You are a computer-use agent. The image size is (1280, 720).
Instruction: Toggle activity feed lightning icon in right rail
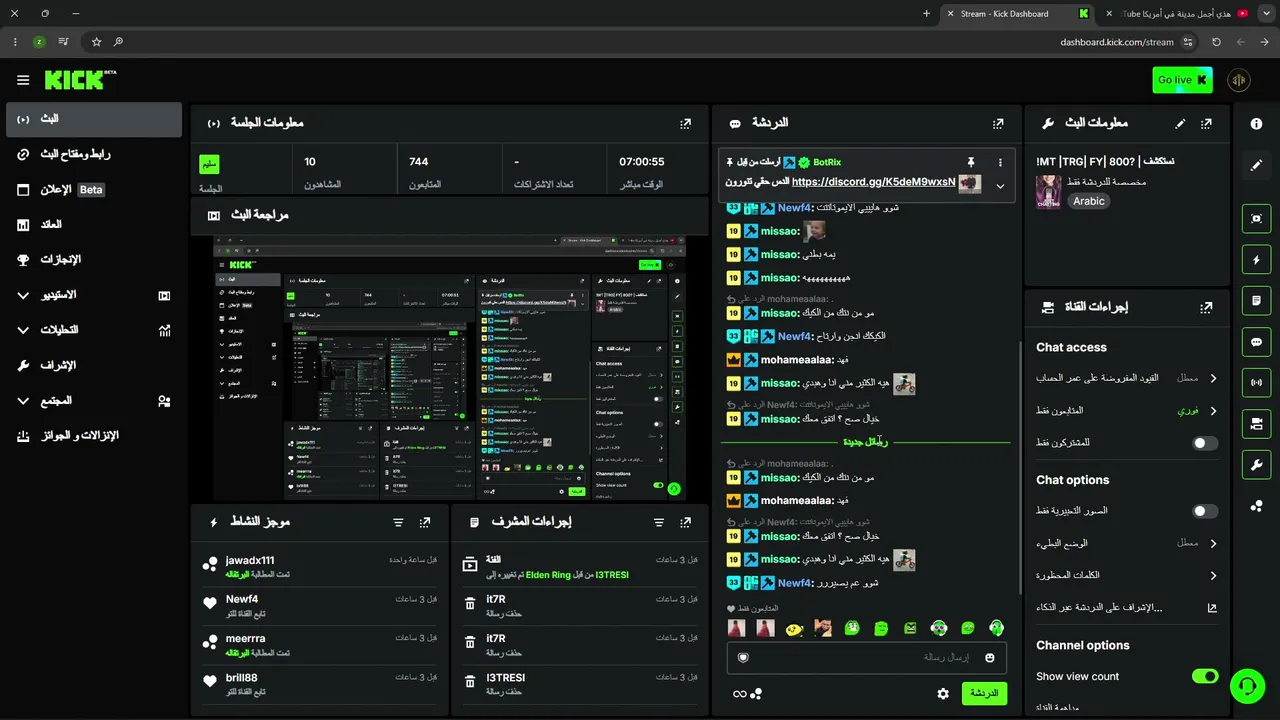(1256, 260)
